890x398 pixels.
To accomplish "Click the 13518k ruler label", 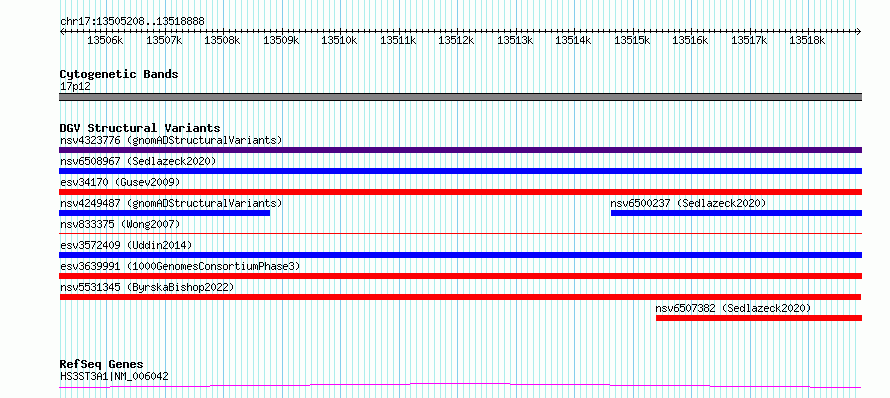I will point(808,40).
